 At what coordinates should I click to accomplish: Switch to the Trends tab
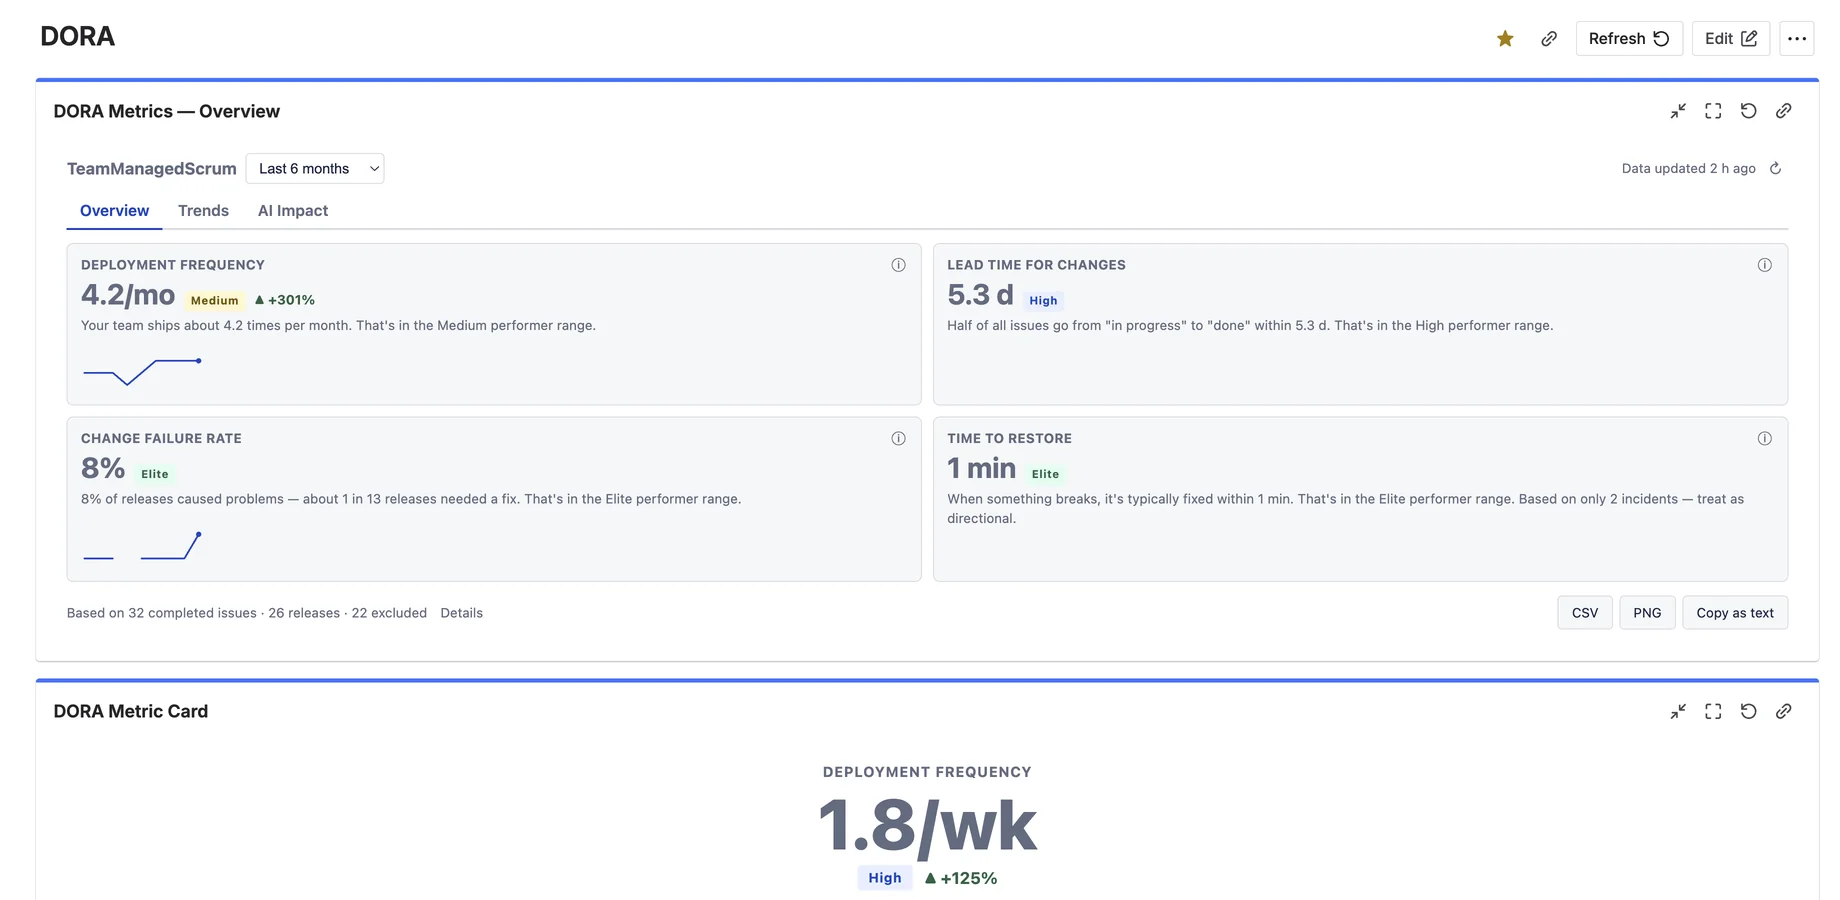(203, 210)
